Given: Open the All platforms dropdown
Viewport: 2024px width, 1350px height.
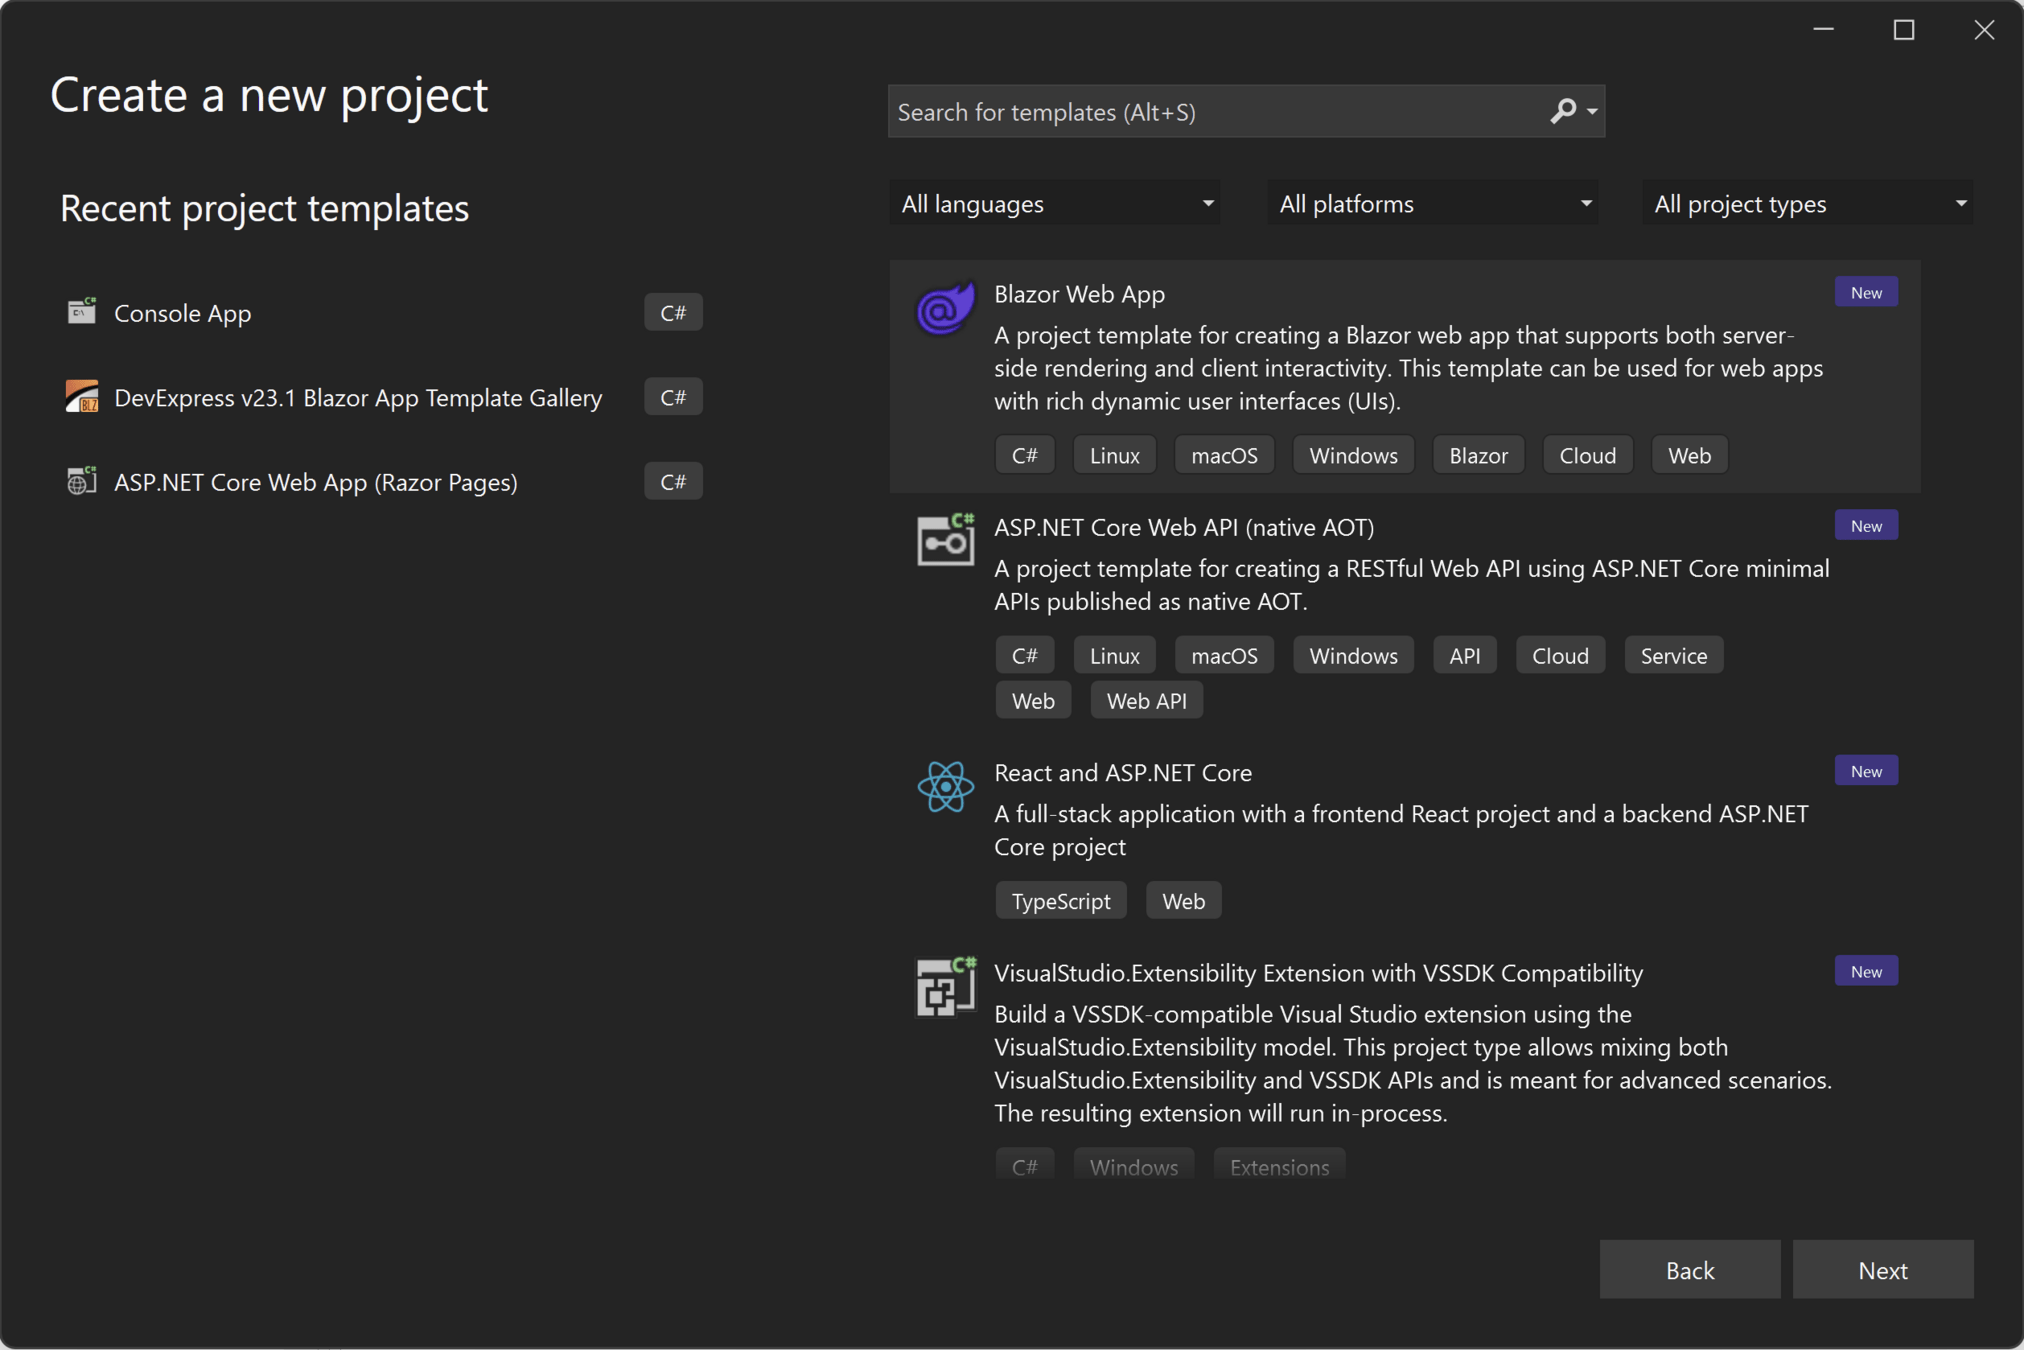Looking at the screenshot, I should click(x=1432, y=204).
